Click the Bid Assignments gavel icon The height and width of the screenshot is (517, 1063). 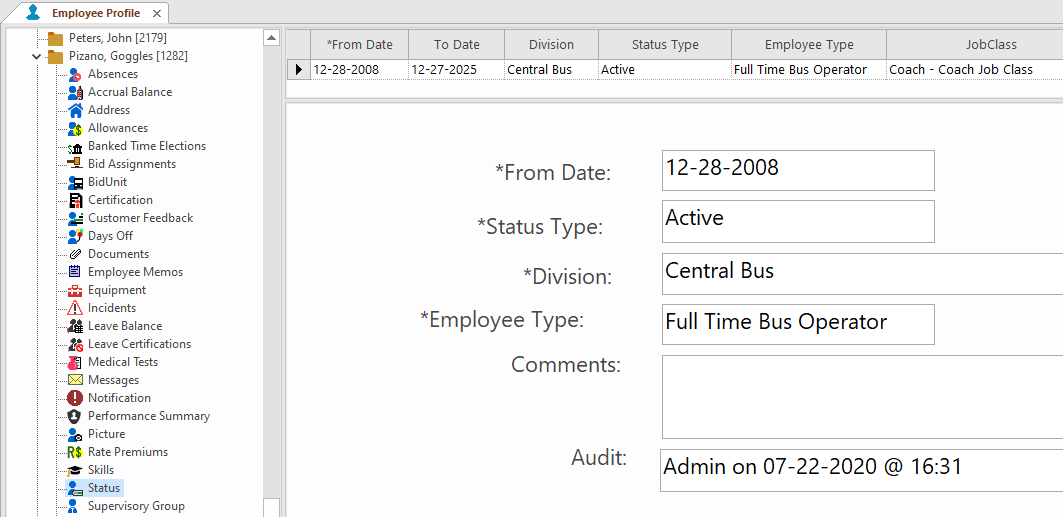(x=75, y=164)
